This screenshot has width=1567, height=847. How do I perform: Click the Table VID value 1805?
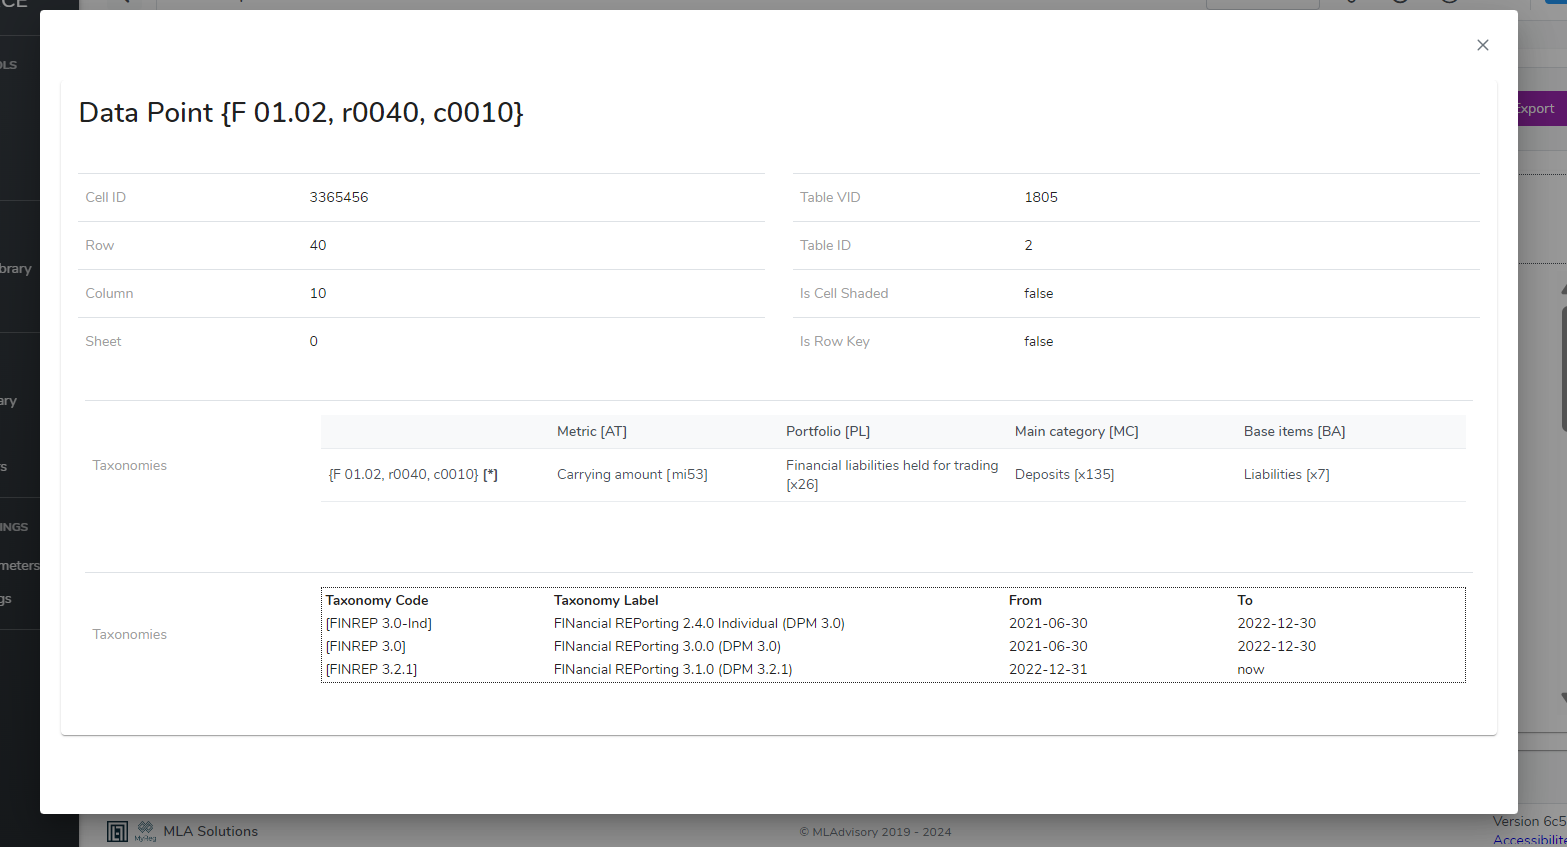pos(1040,197)
